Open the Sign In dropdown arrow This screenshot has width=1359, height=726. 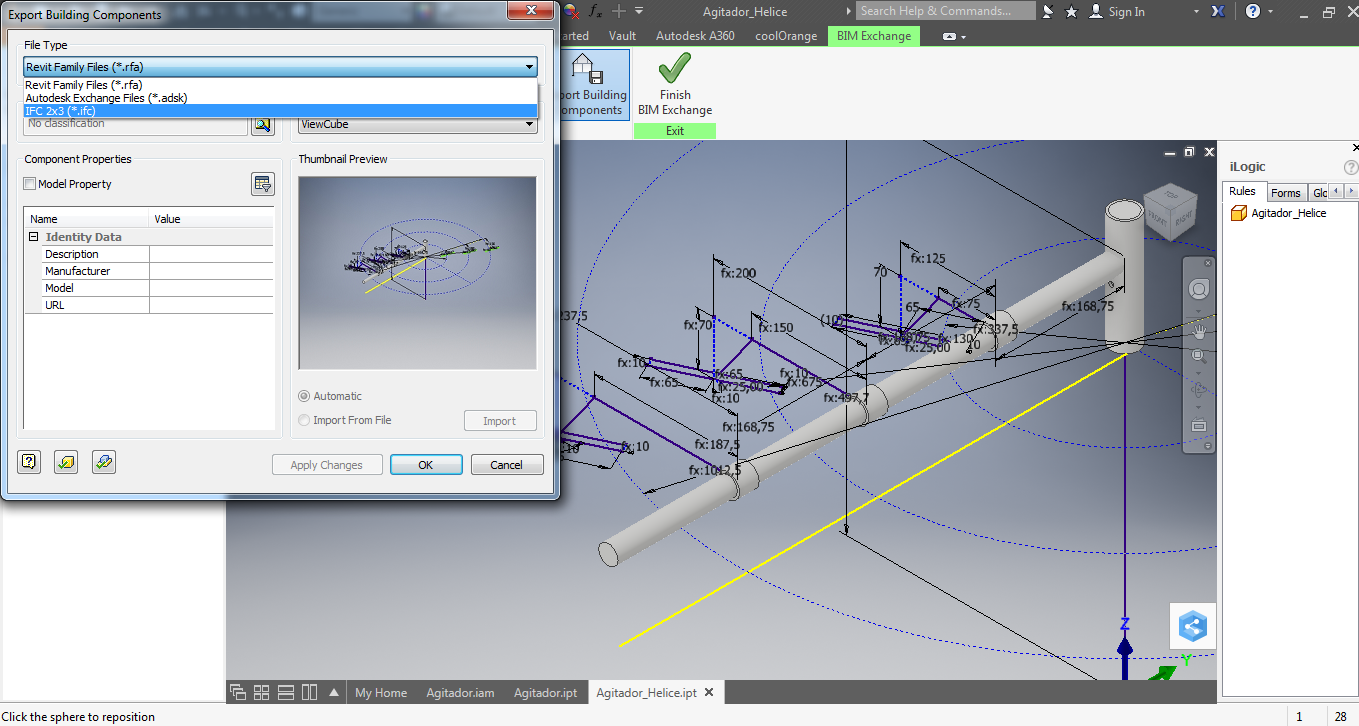1198,12
